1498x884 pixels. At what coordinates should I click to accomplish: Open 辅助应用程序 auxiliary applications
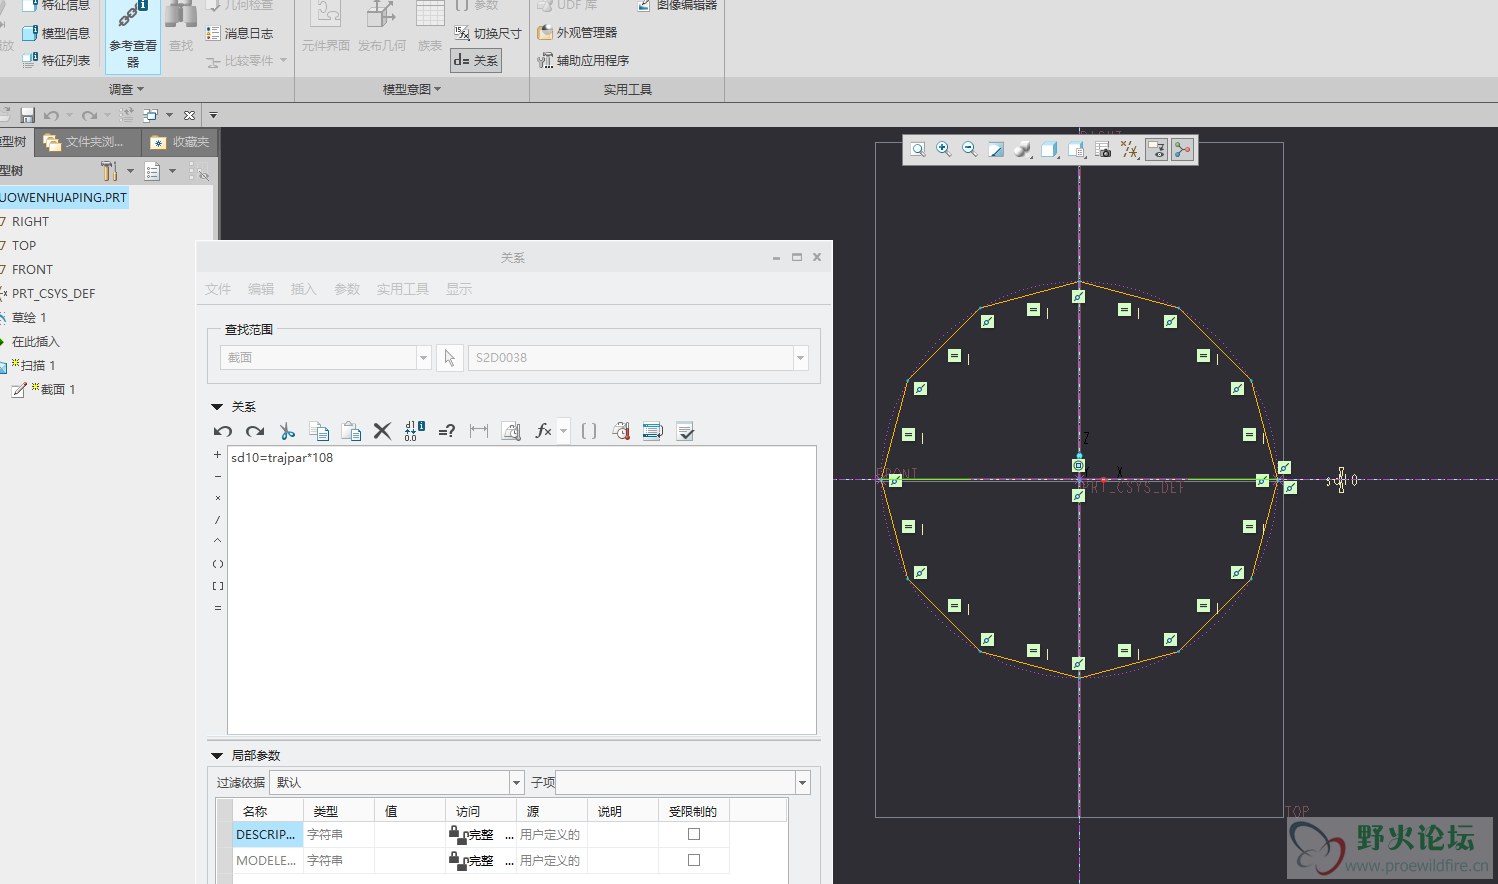[583, 60]
